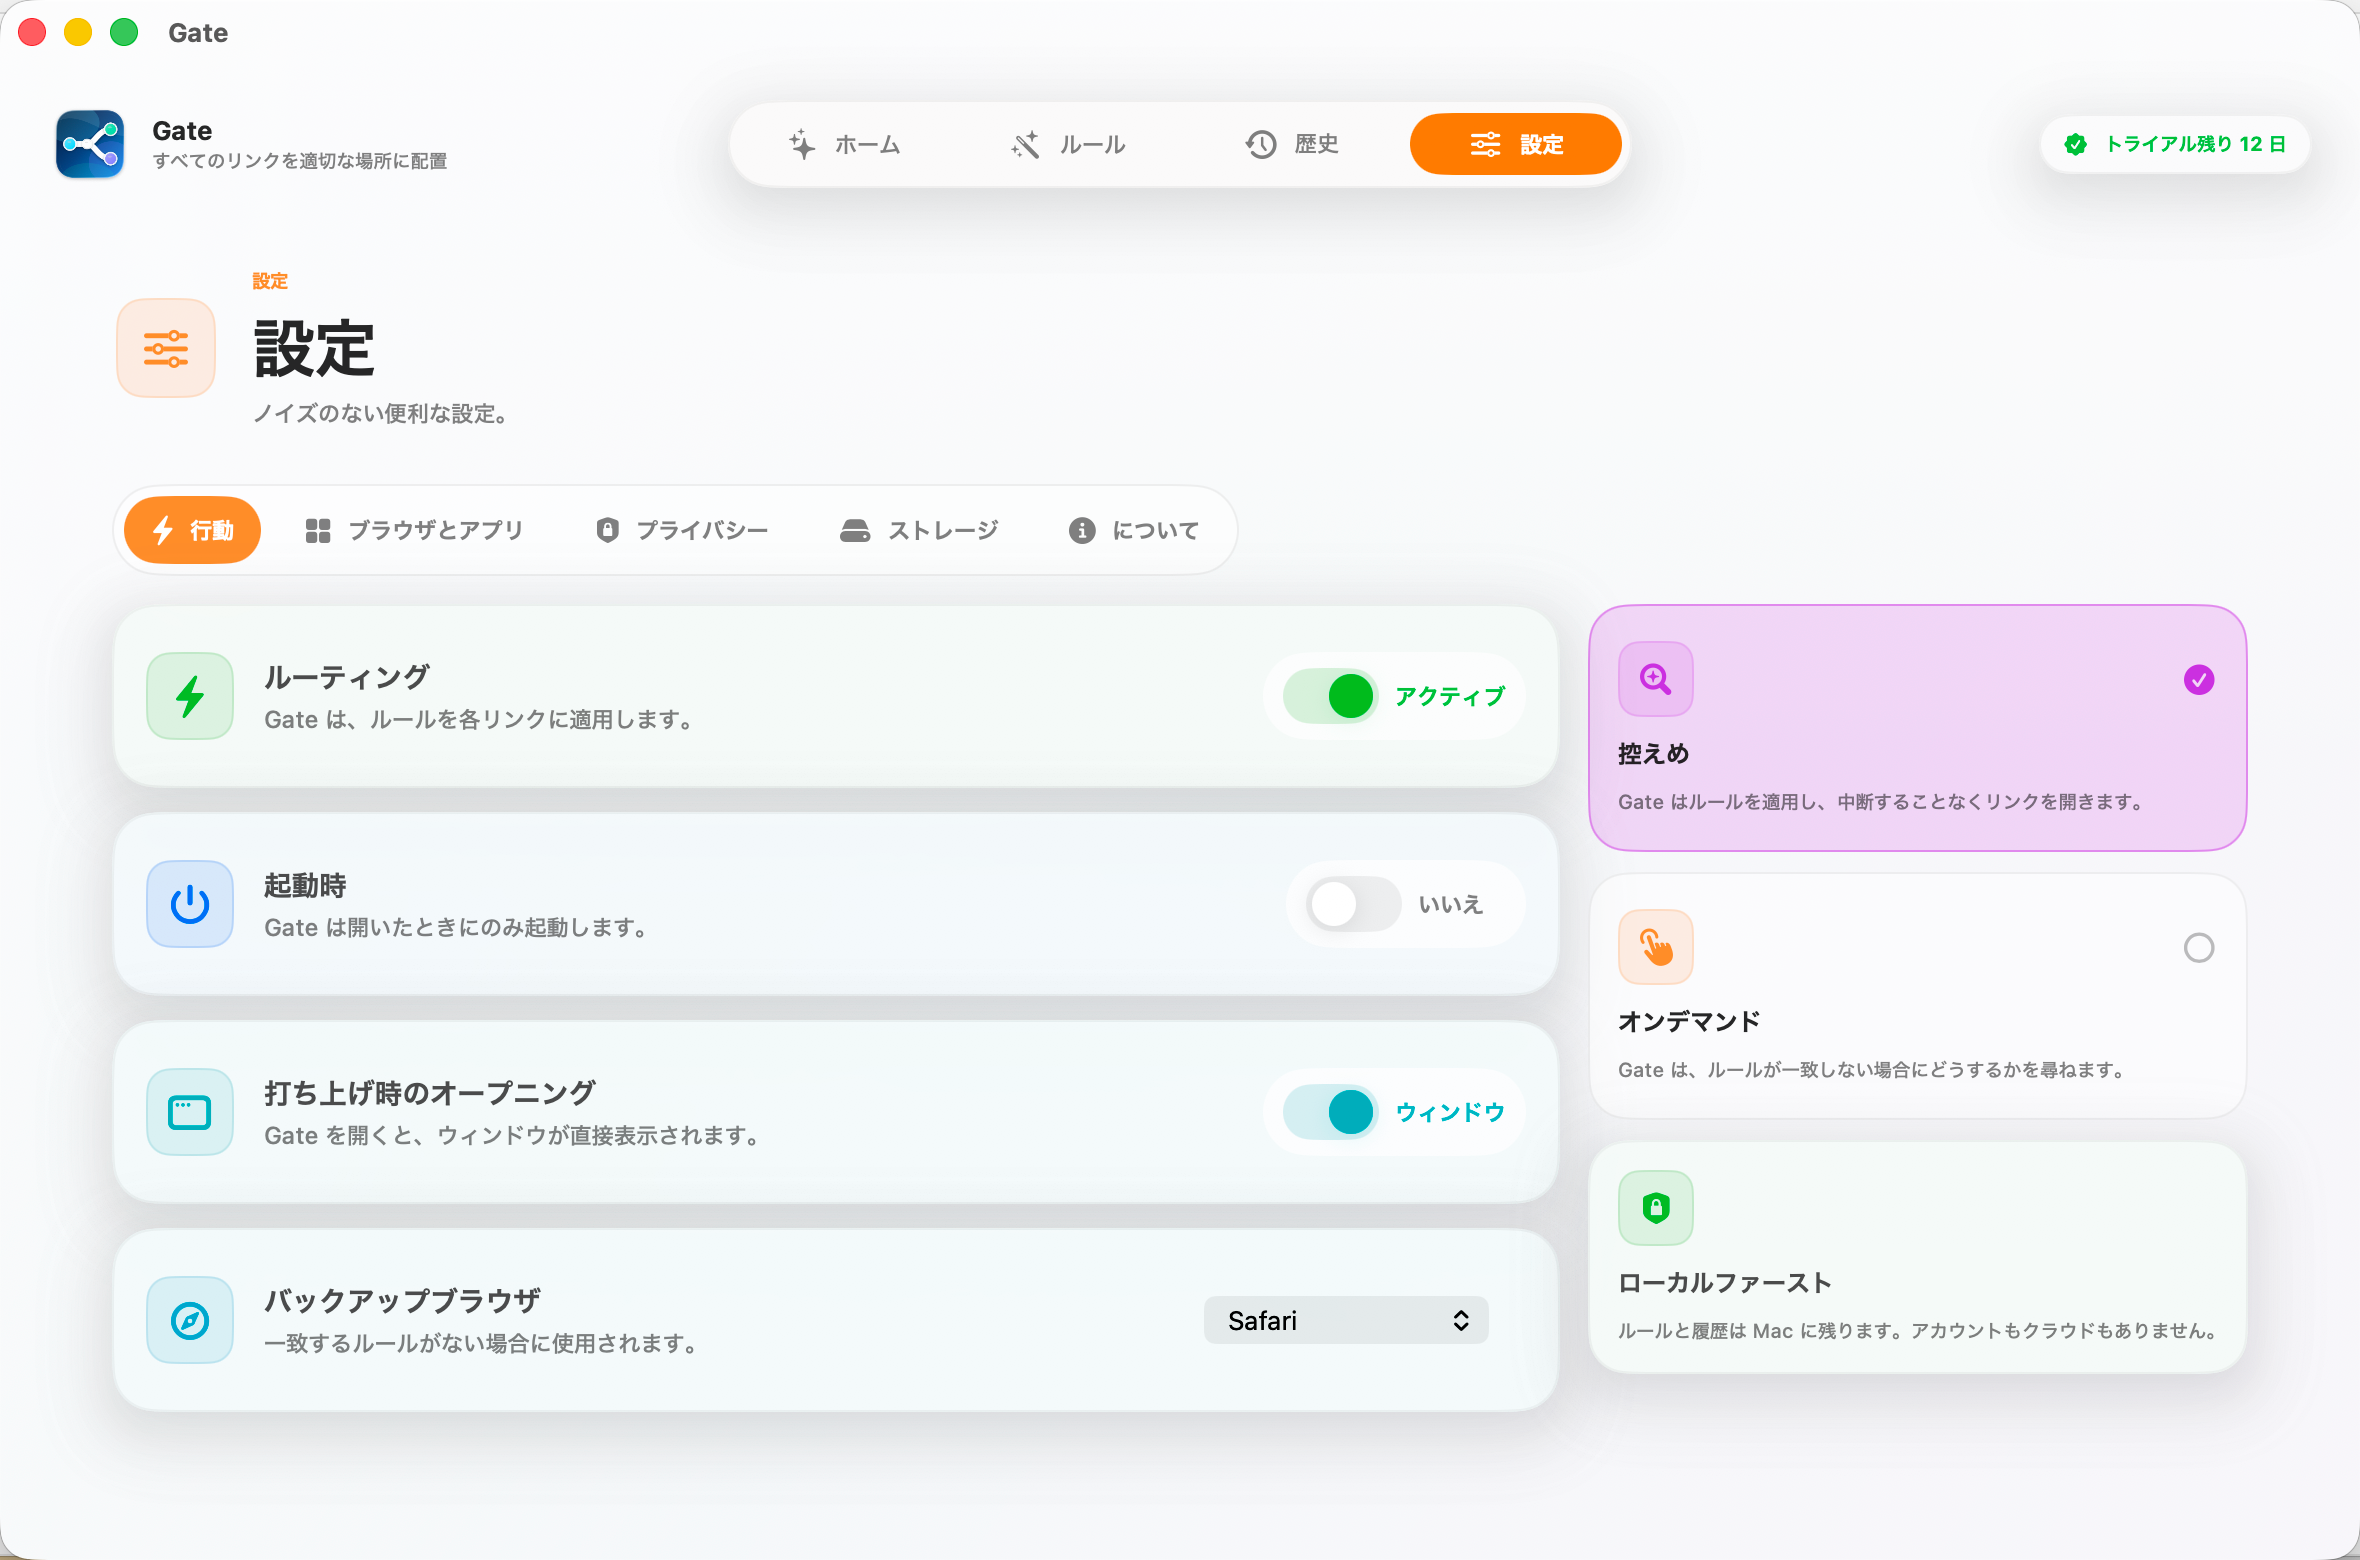Image resolution: width=2360 pixels, height=1560 pixels.
Task: Click the small orange 設定 breadcrumb label
Action: 270,281
